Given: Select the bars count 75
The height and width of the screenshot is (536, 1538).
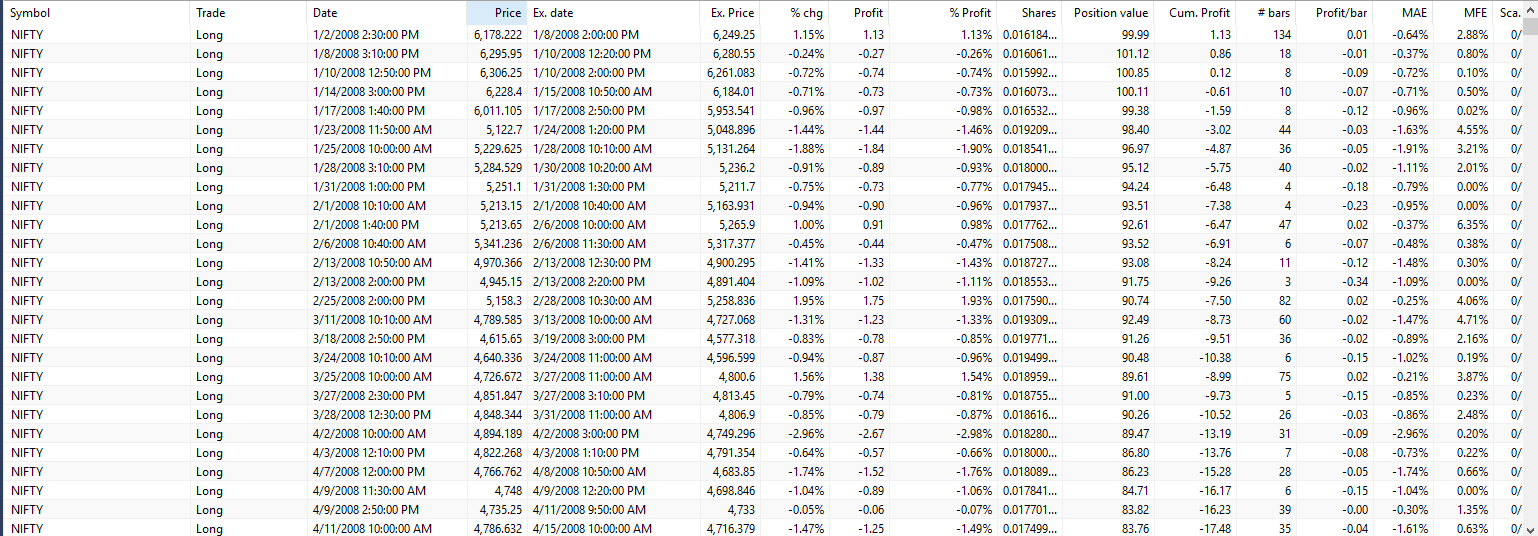Looking at the screenshot, I should tap(1285, 377).
